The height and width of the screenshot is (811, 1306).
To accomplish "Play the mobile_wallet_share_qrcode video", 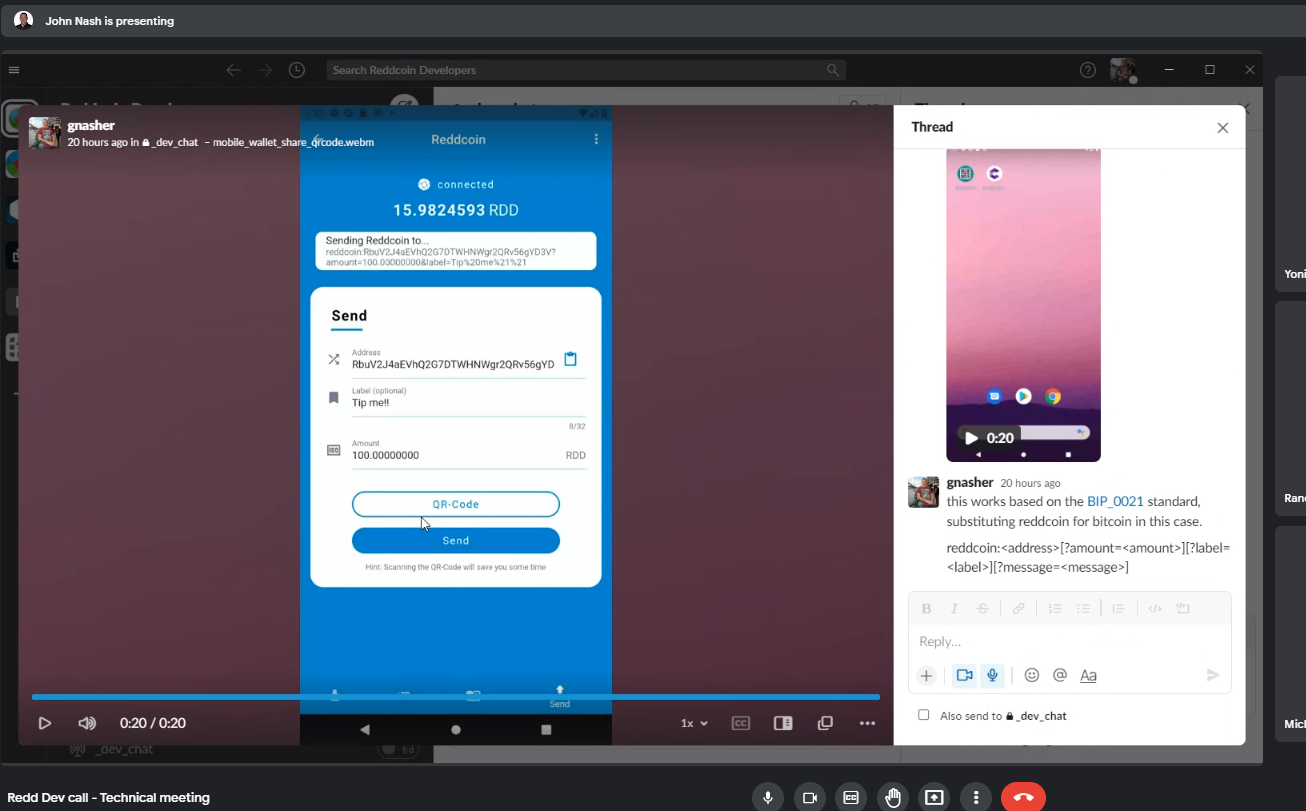I will coord(45,723).
